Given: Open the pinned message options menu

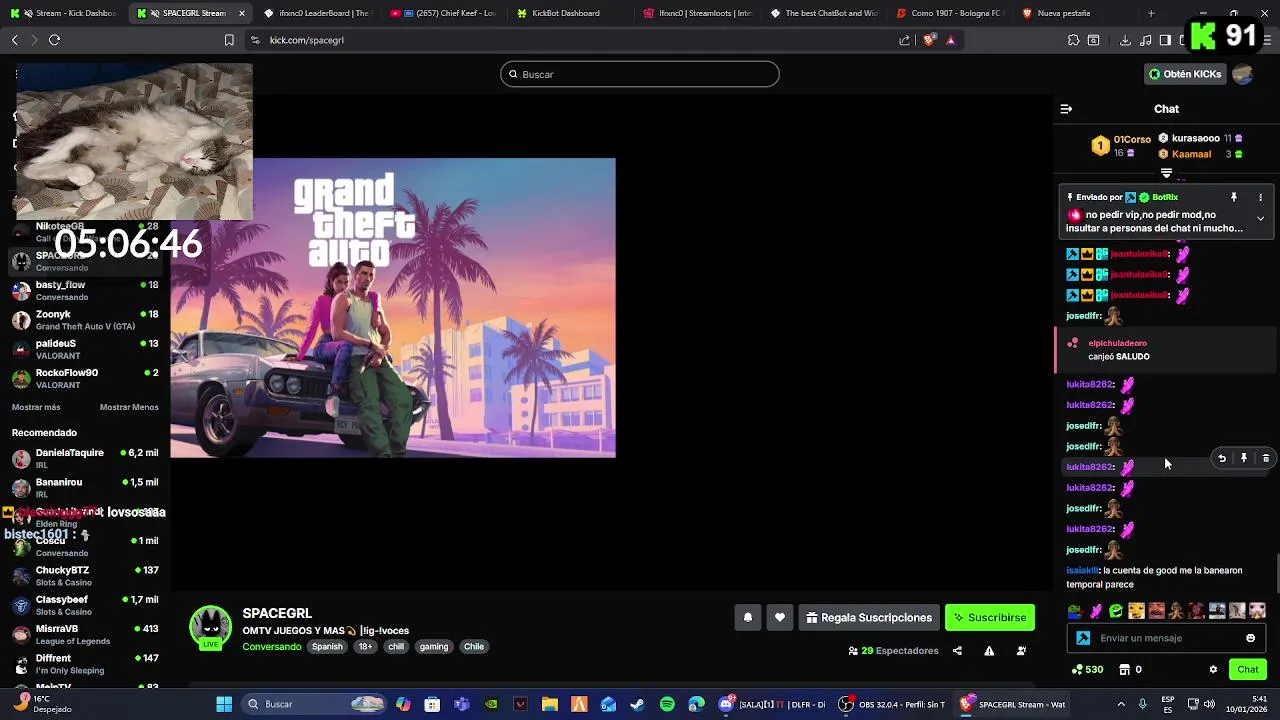Looking at the screenshot, I should coord(1260,198).
